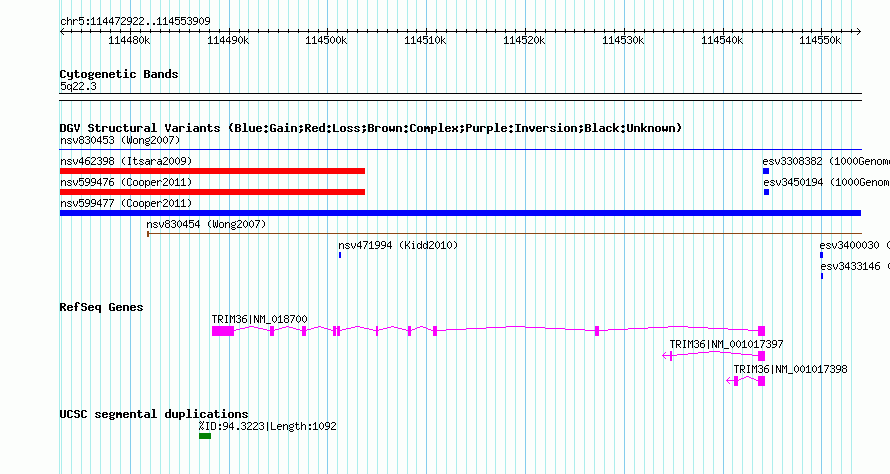890x474 pixels.
Task: Click the 114550k ruler tick label
Action: 820,40
